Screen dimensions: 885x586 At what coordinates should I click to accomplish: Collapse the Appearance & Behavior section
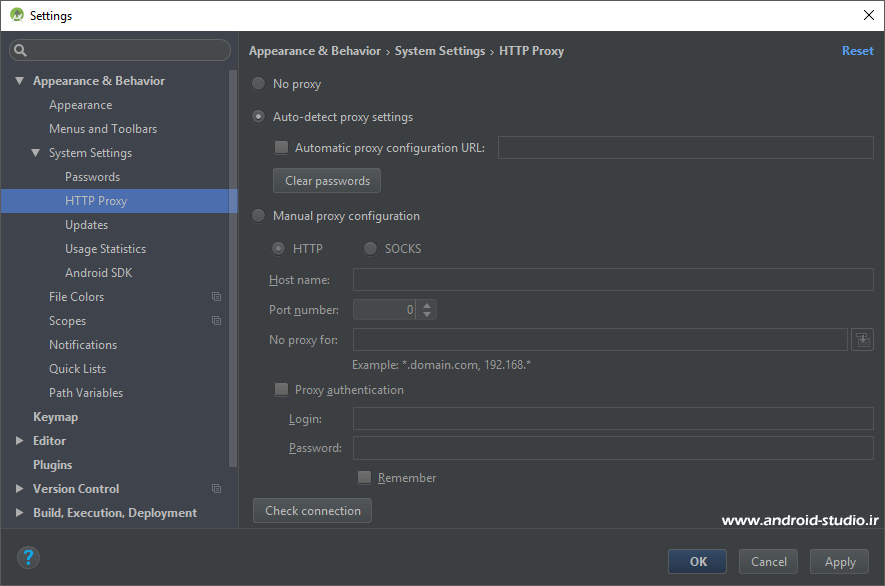[19, 80]
